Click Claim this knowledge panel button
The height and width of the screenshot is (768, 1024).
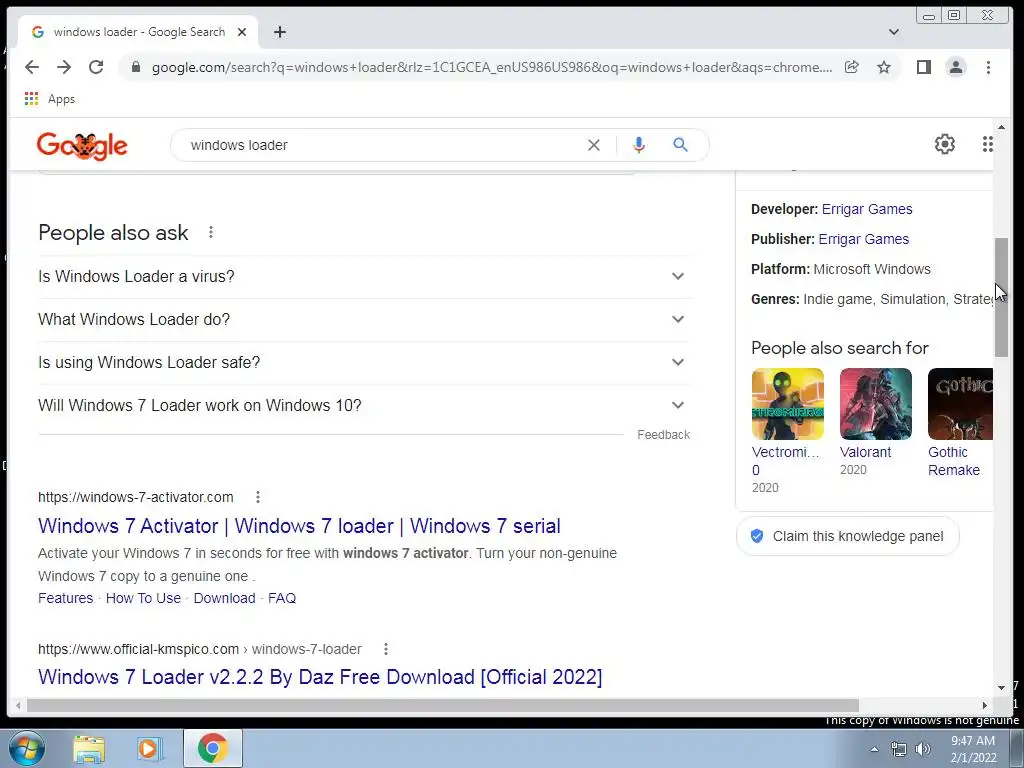(x=848, y=536)
